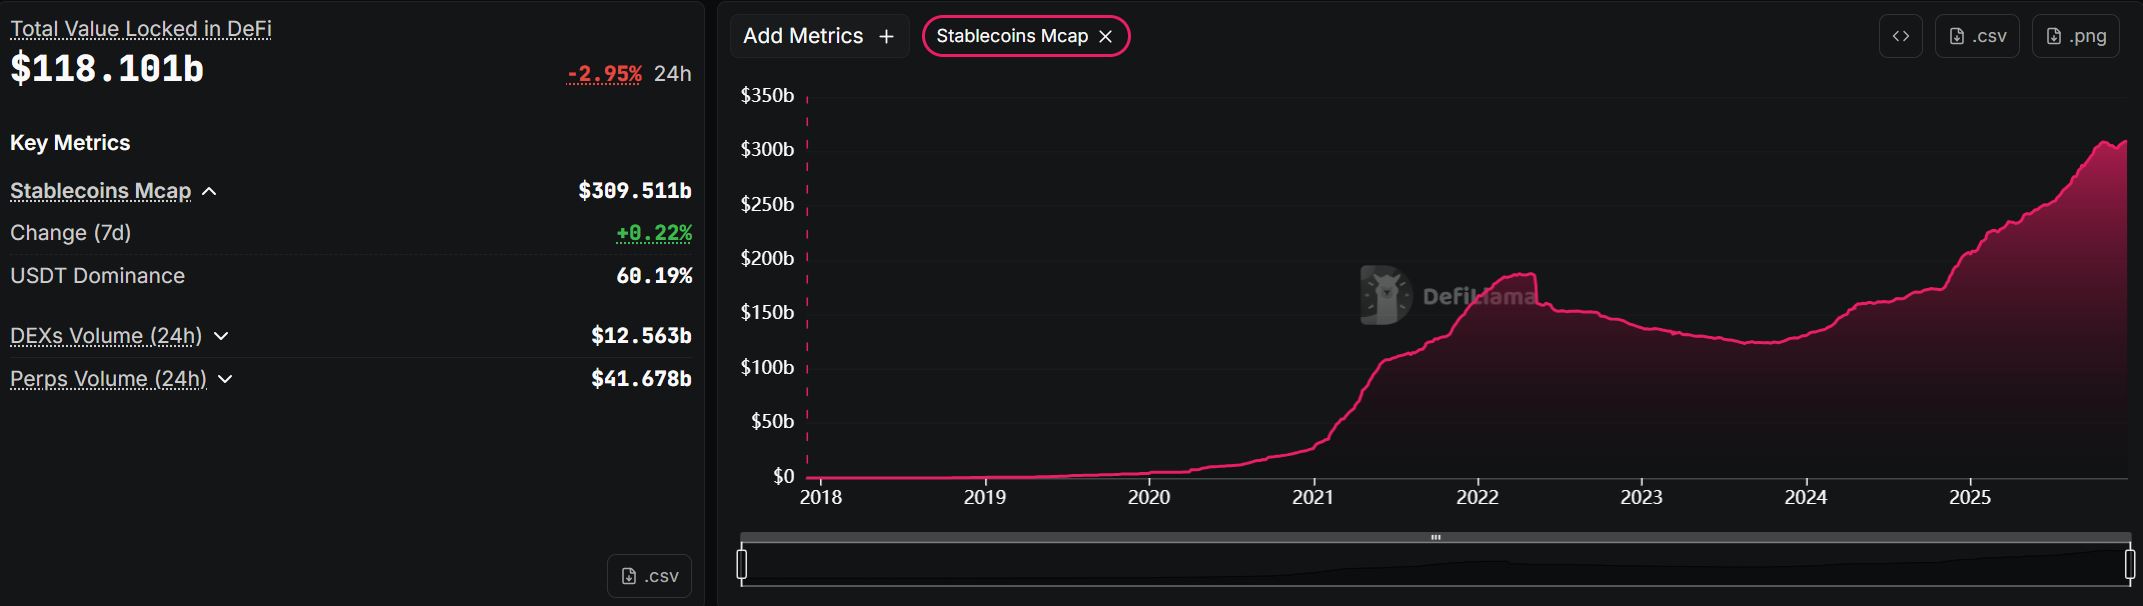Click the $300b label on y-axis
The height and width of the screenshot is (606, 2143).
point(767,149)
